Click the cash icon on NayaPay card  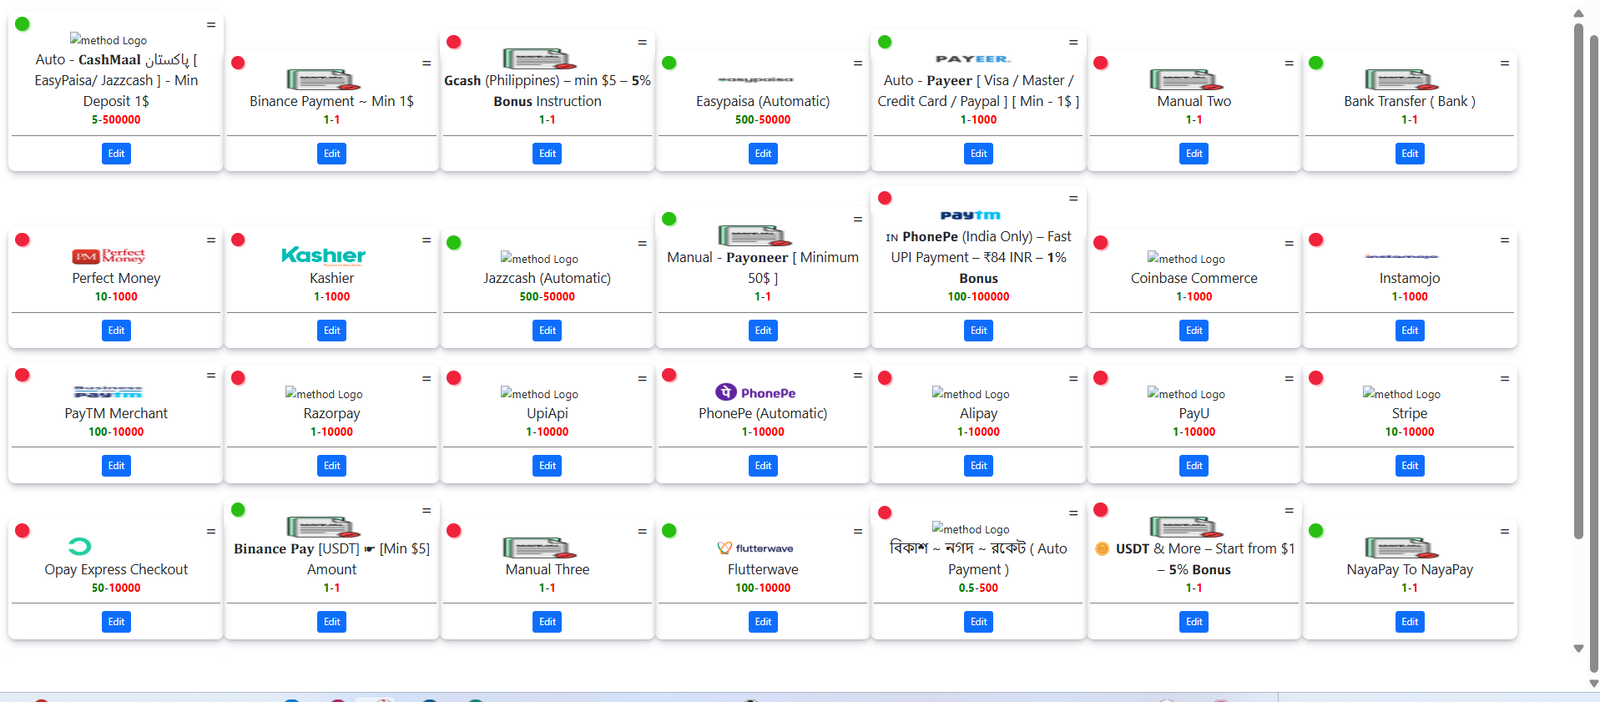coord(1402,547)
